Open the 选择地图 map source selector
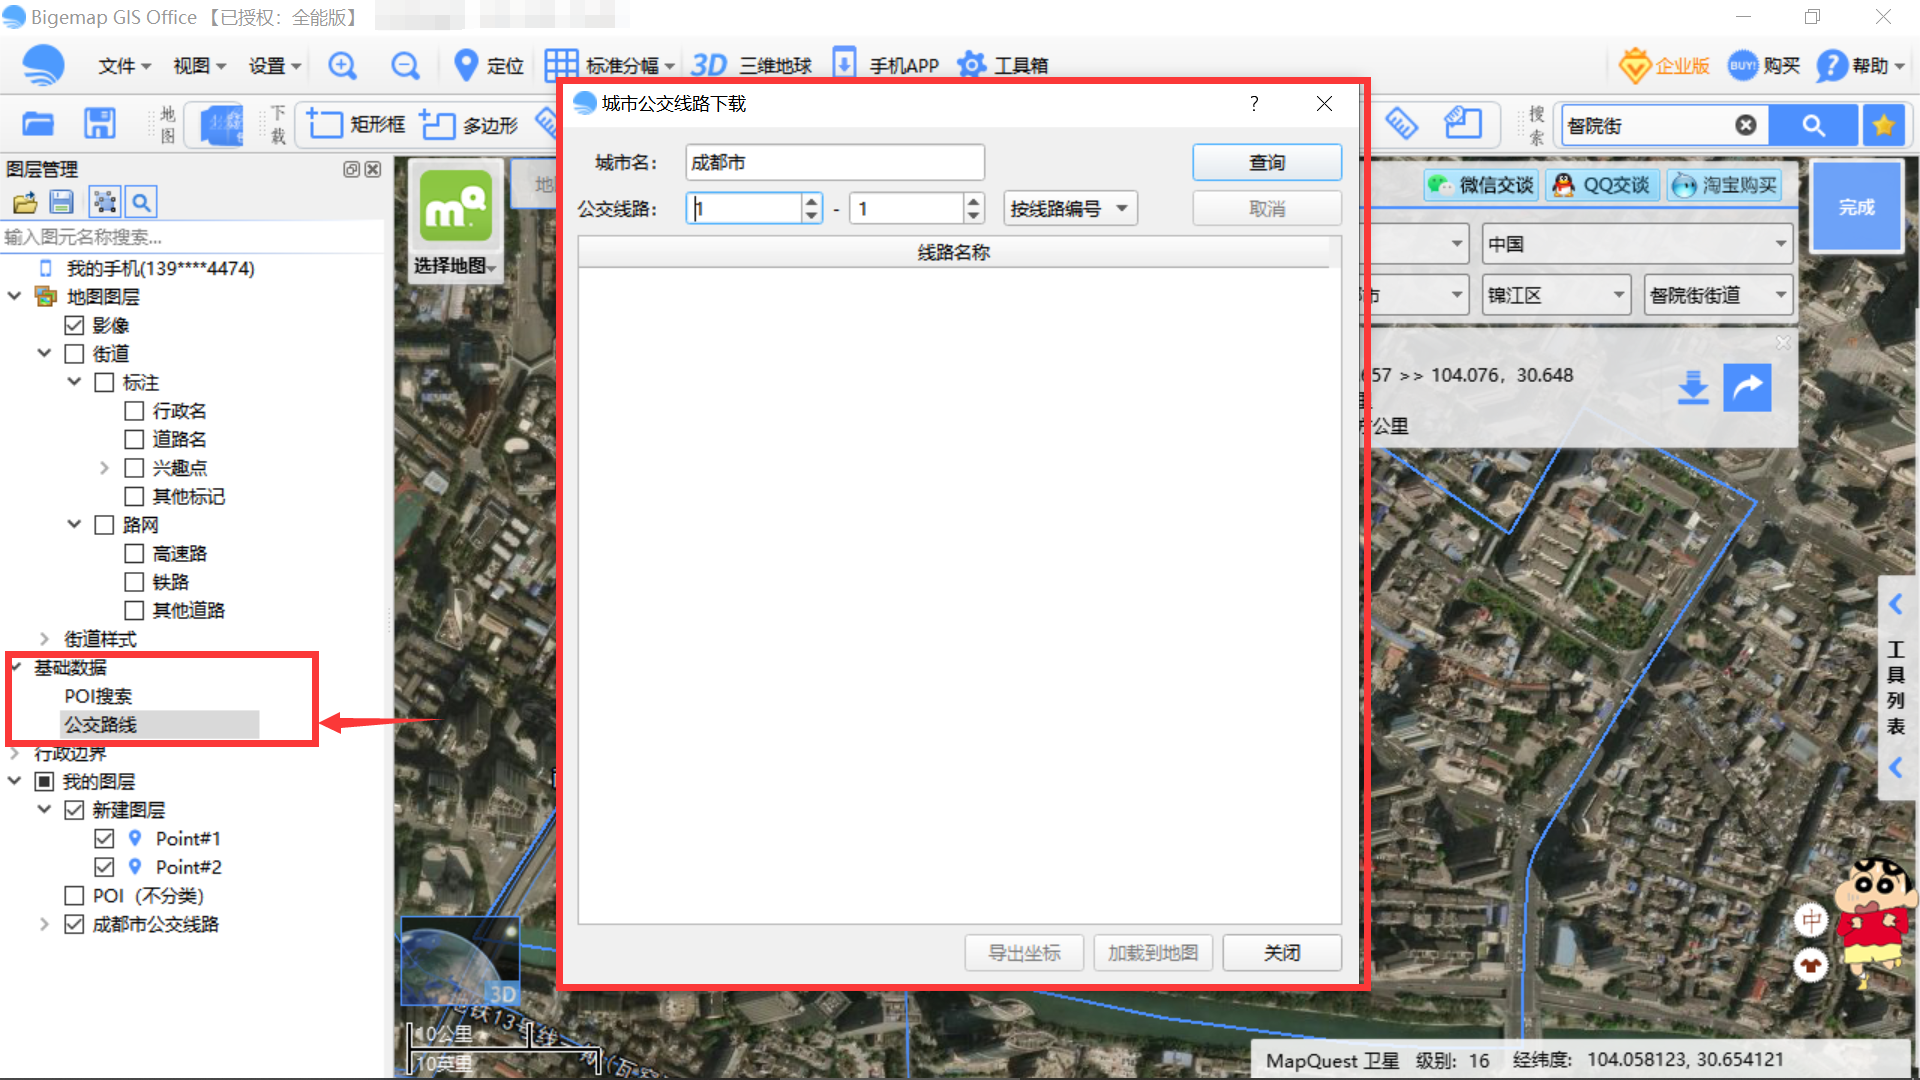 (x=455, y=266)
